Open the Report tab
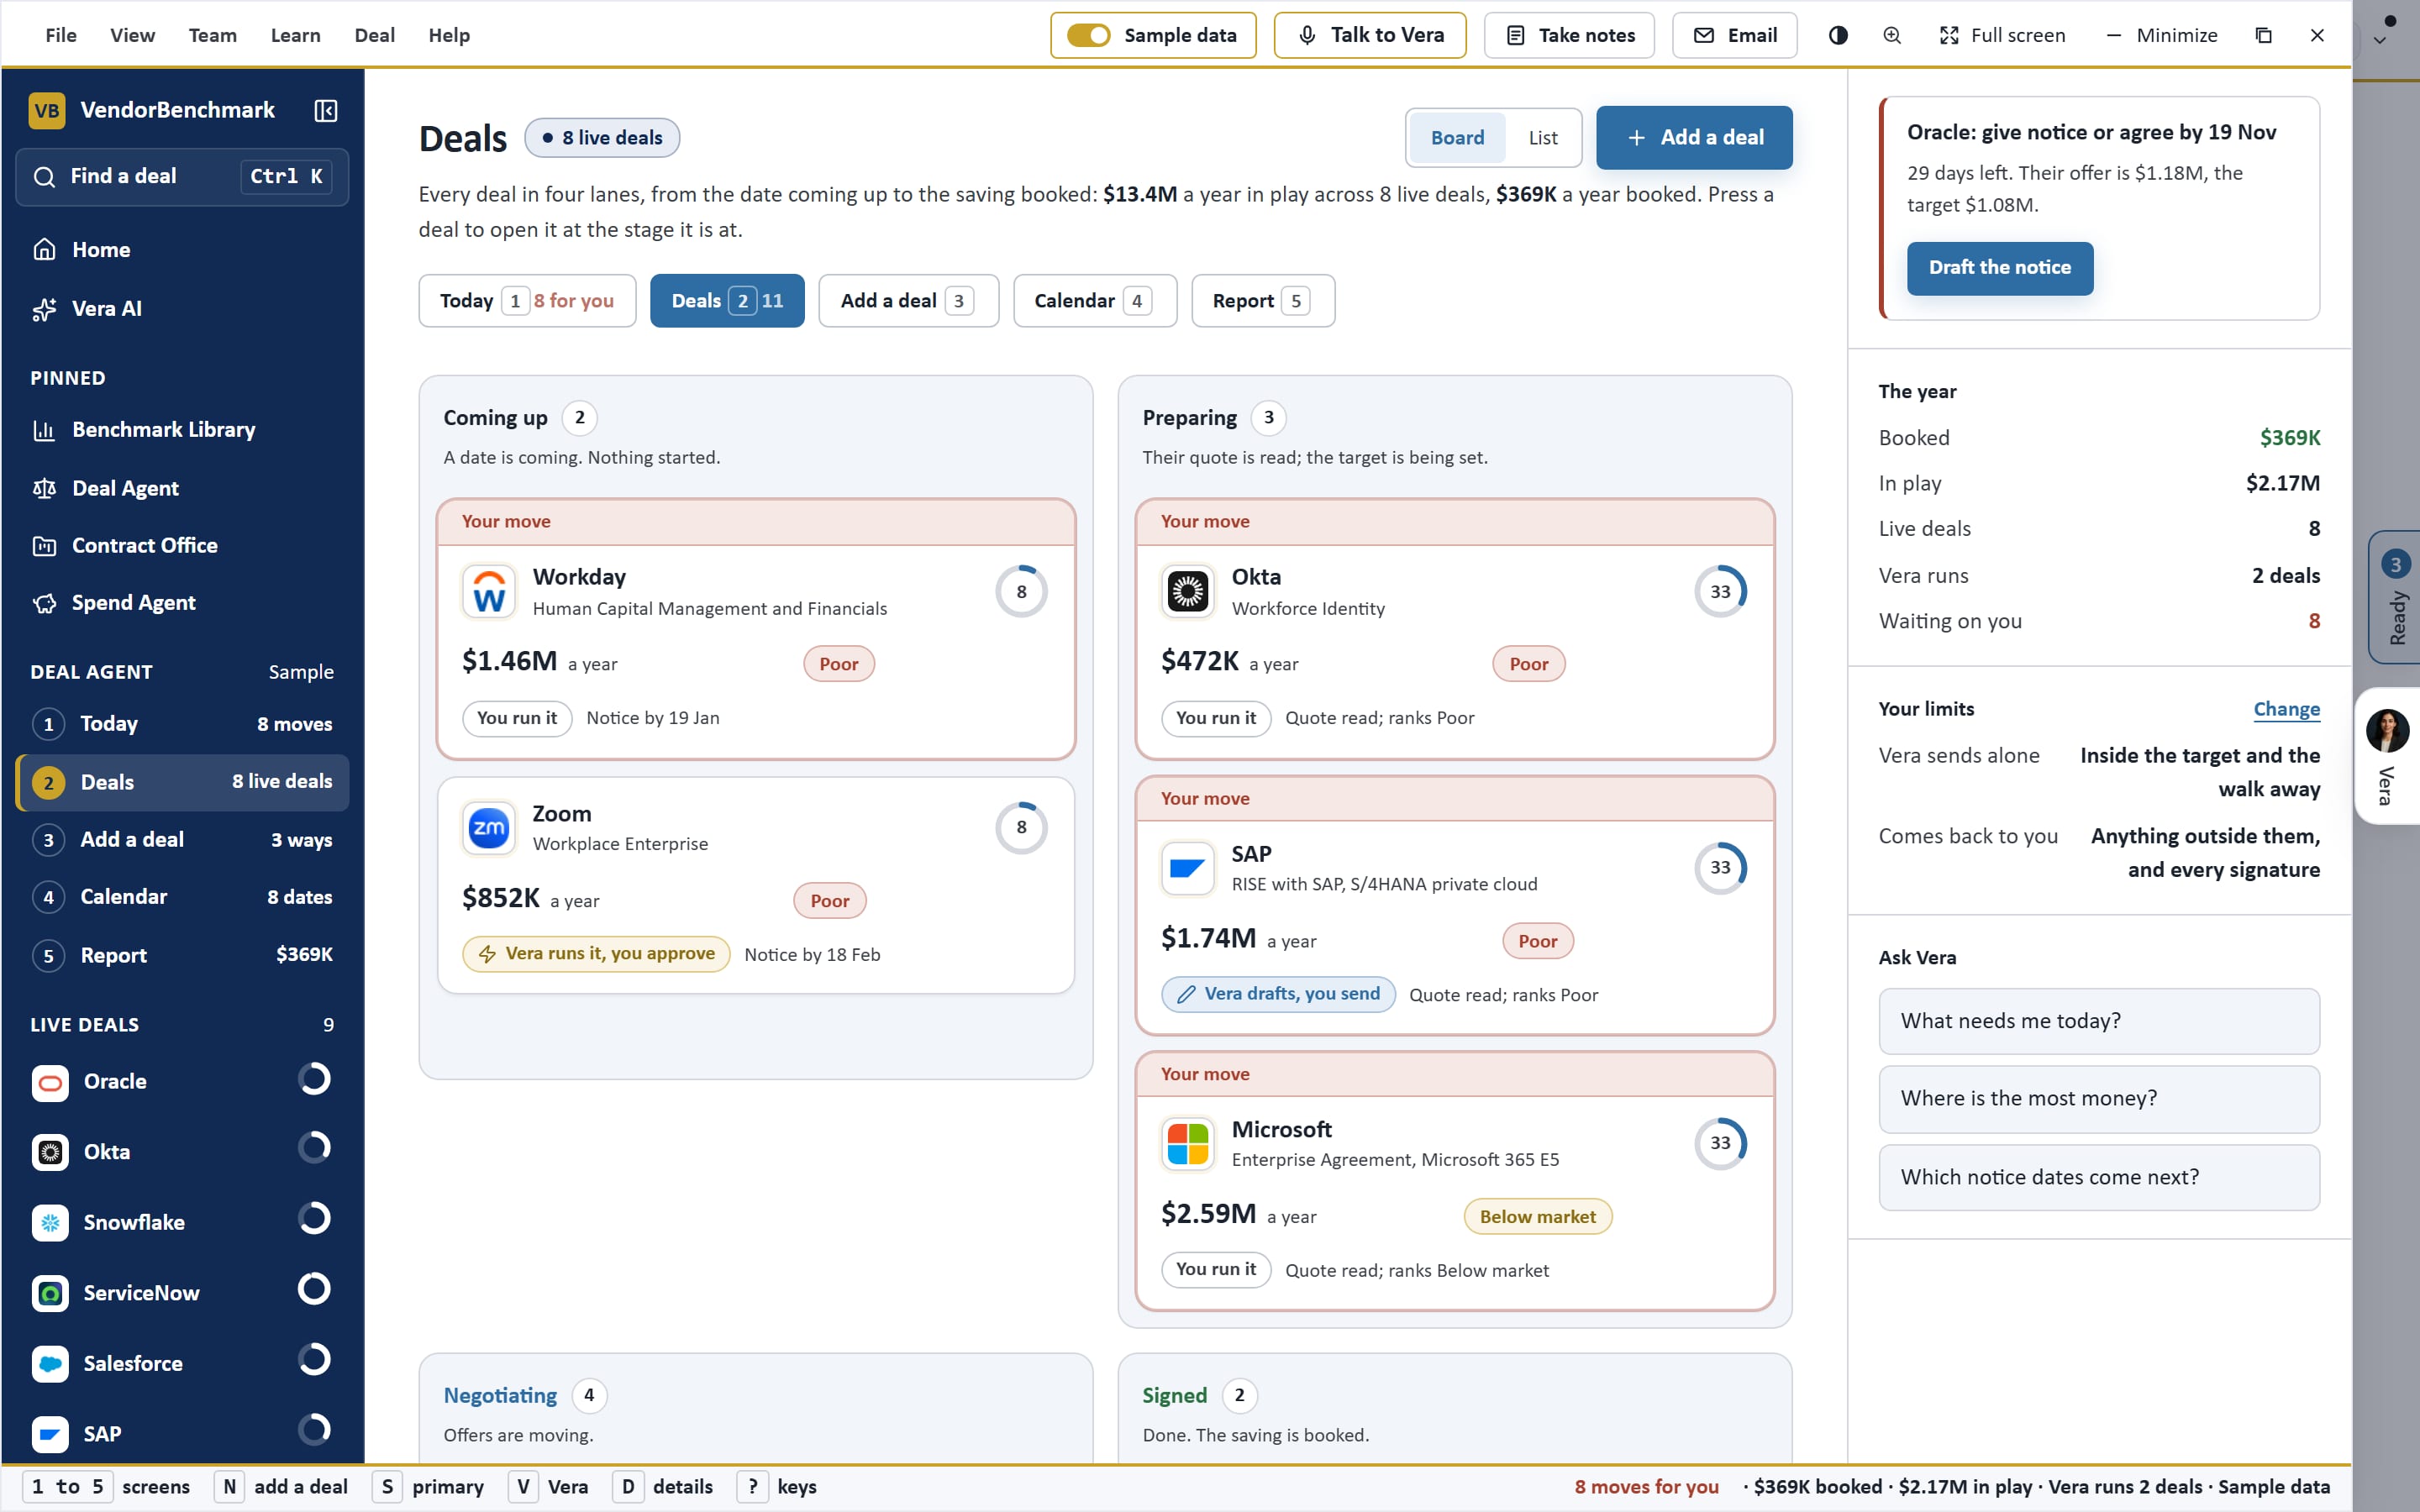 [1262, 301]
